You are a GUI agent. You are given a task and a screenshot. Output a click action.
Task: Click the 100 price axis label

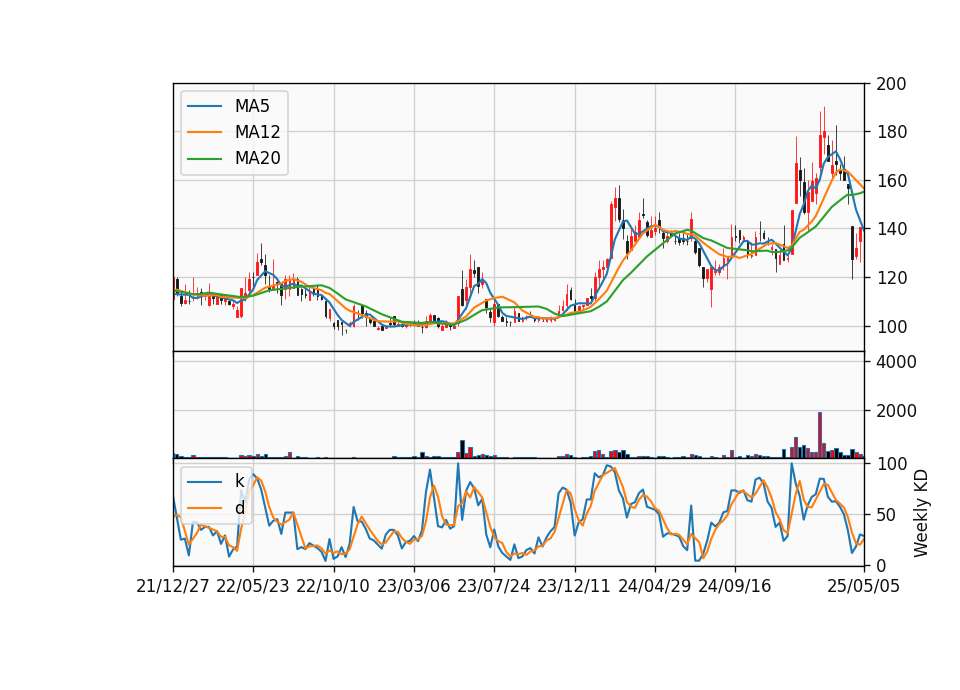click(891, 326)
